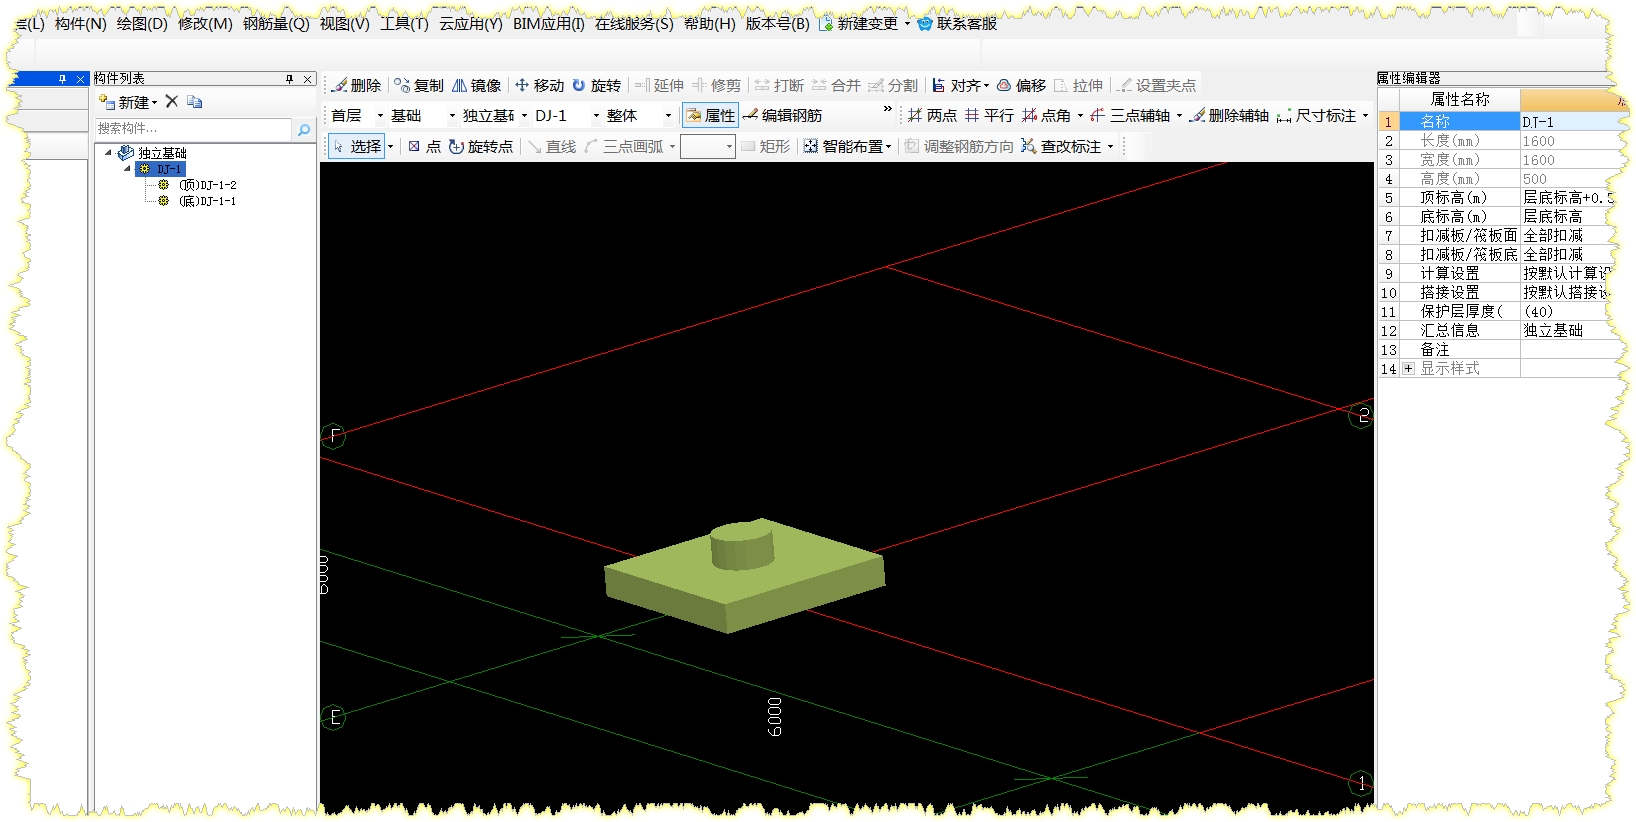The image size is (1636, 822).
Task: Show hidden toolbar items with » chevron
Action: coord(887,109)
